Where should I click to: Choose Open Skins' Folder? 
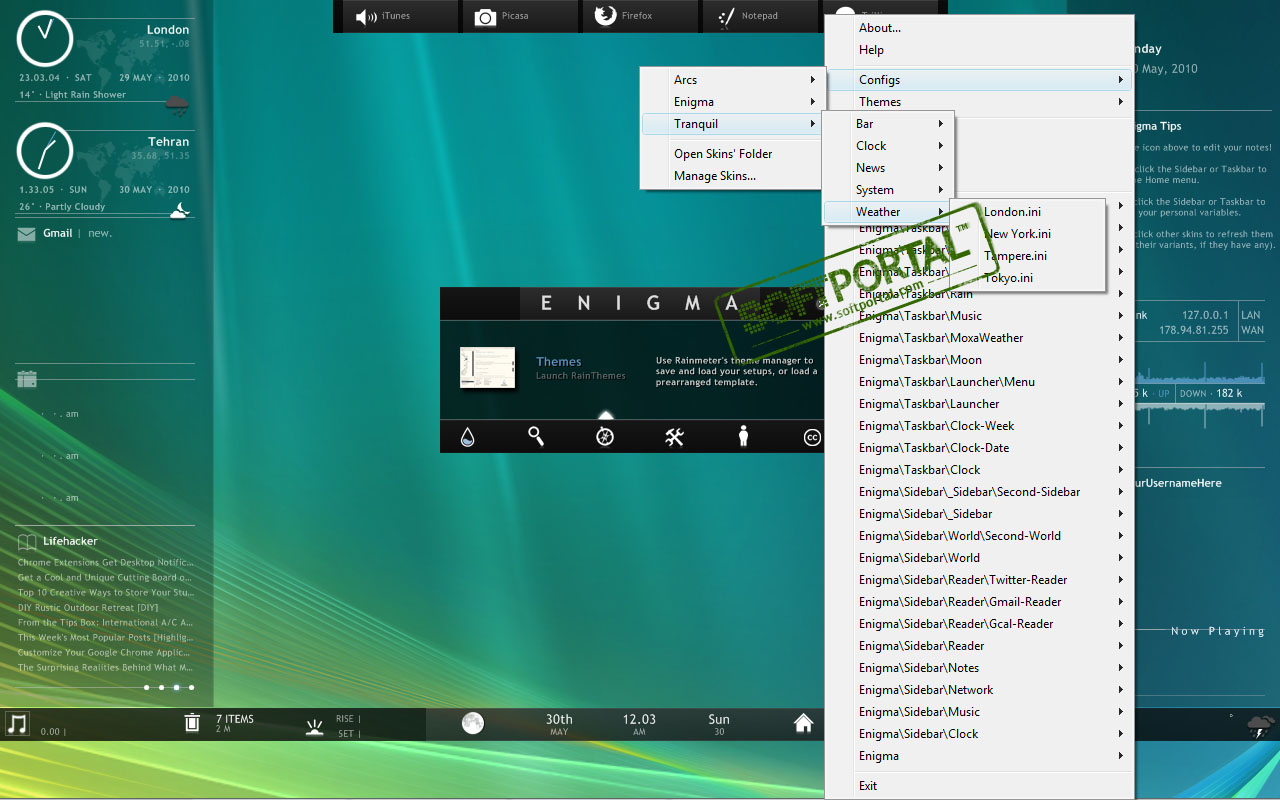[723, 154]
